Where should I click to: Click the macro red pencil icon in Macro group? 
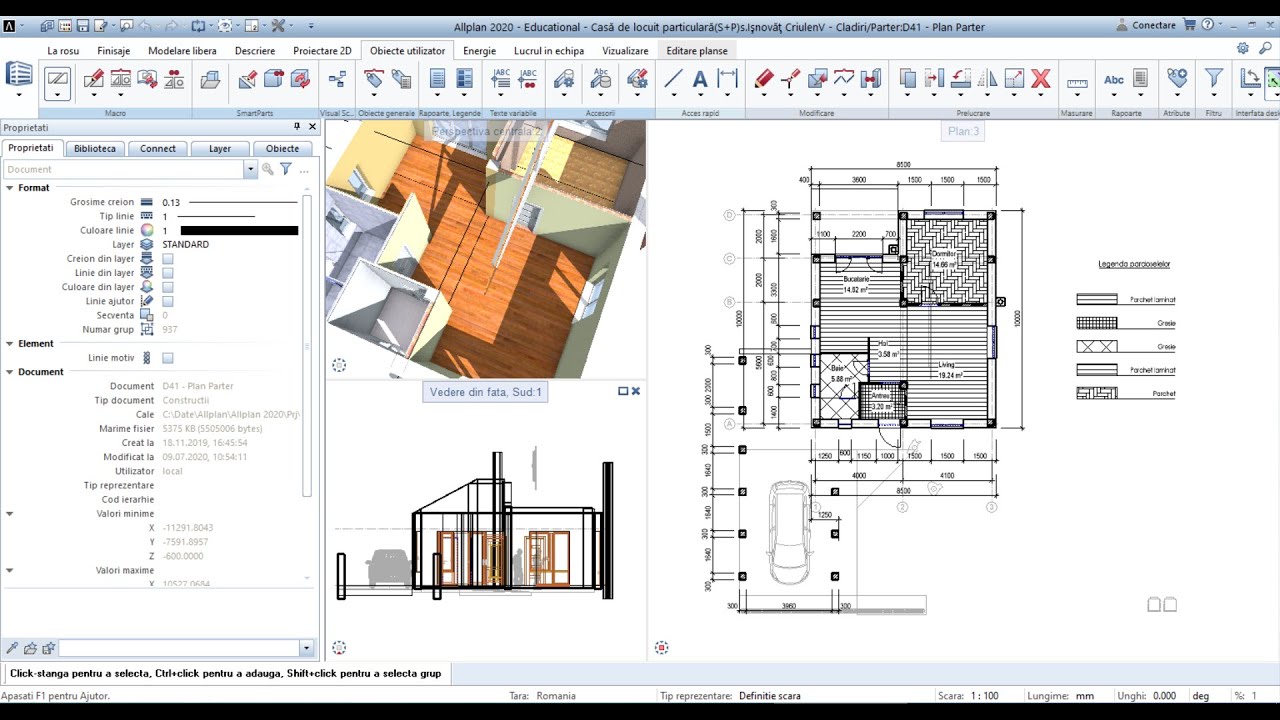[x=94, y=78]
